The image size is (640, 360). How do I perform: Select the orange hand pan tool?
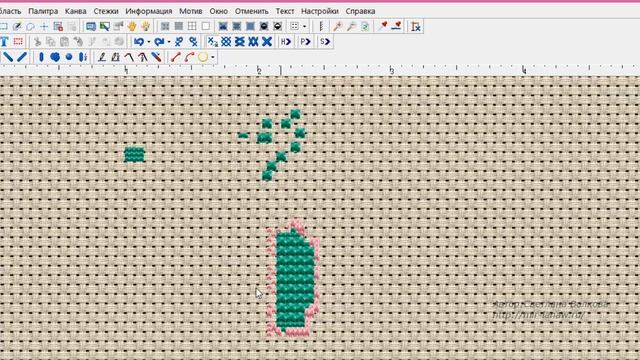pos(131,27)
